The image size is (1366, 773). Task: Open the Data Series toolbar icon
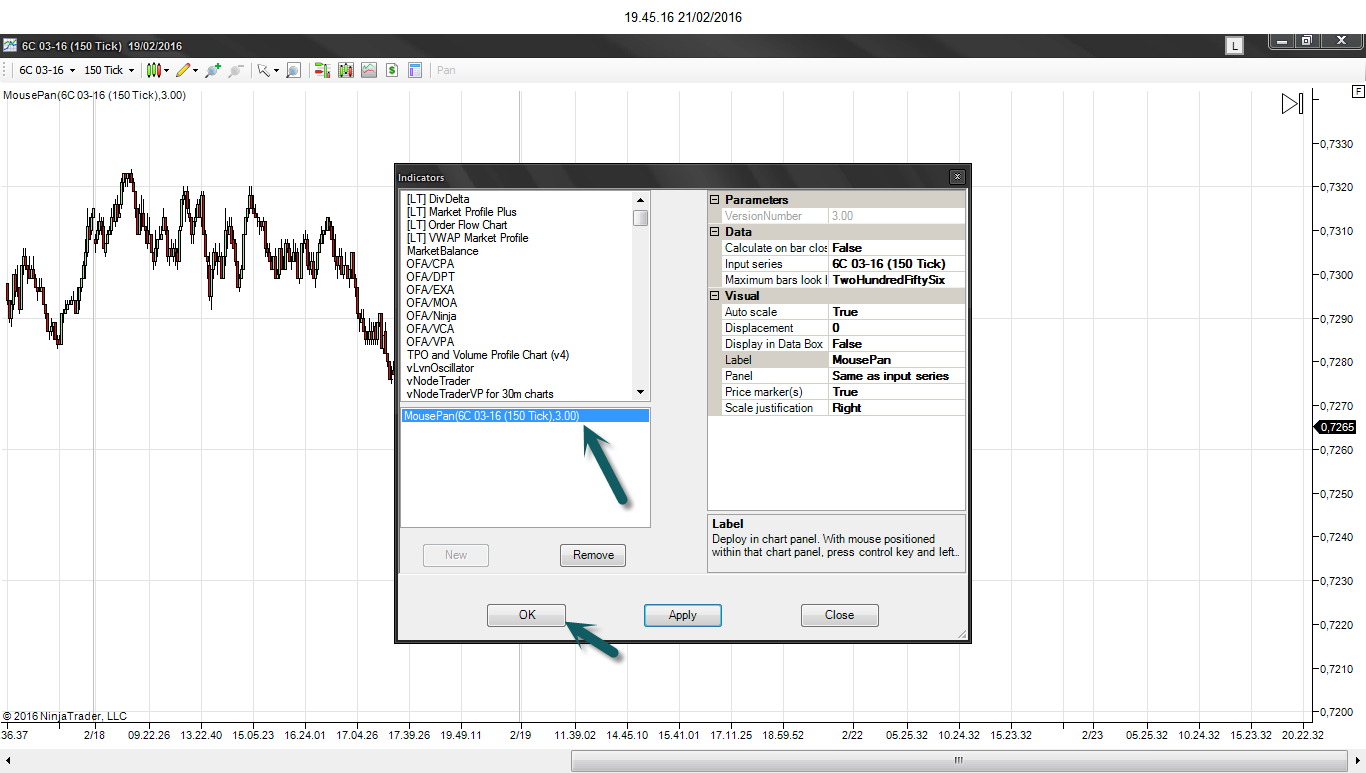(346, 70)
